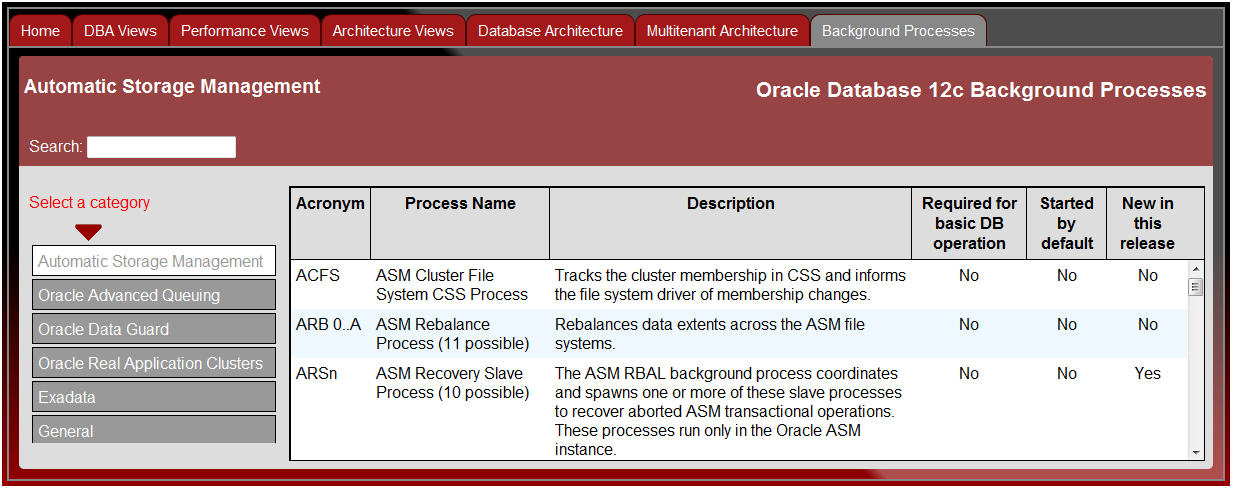Click Automatic Storage Management heading
The width and height of the screenshot is (1233, 489).
tap(172, 86)
